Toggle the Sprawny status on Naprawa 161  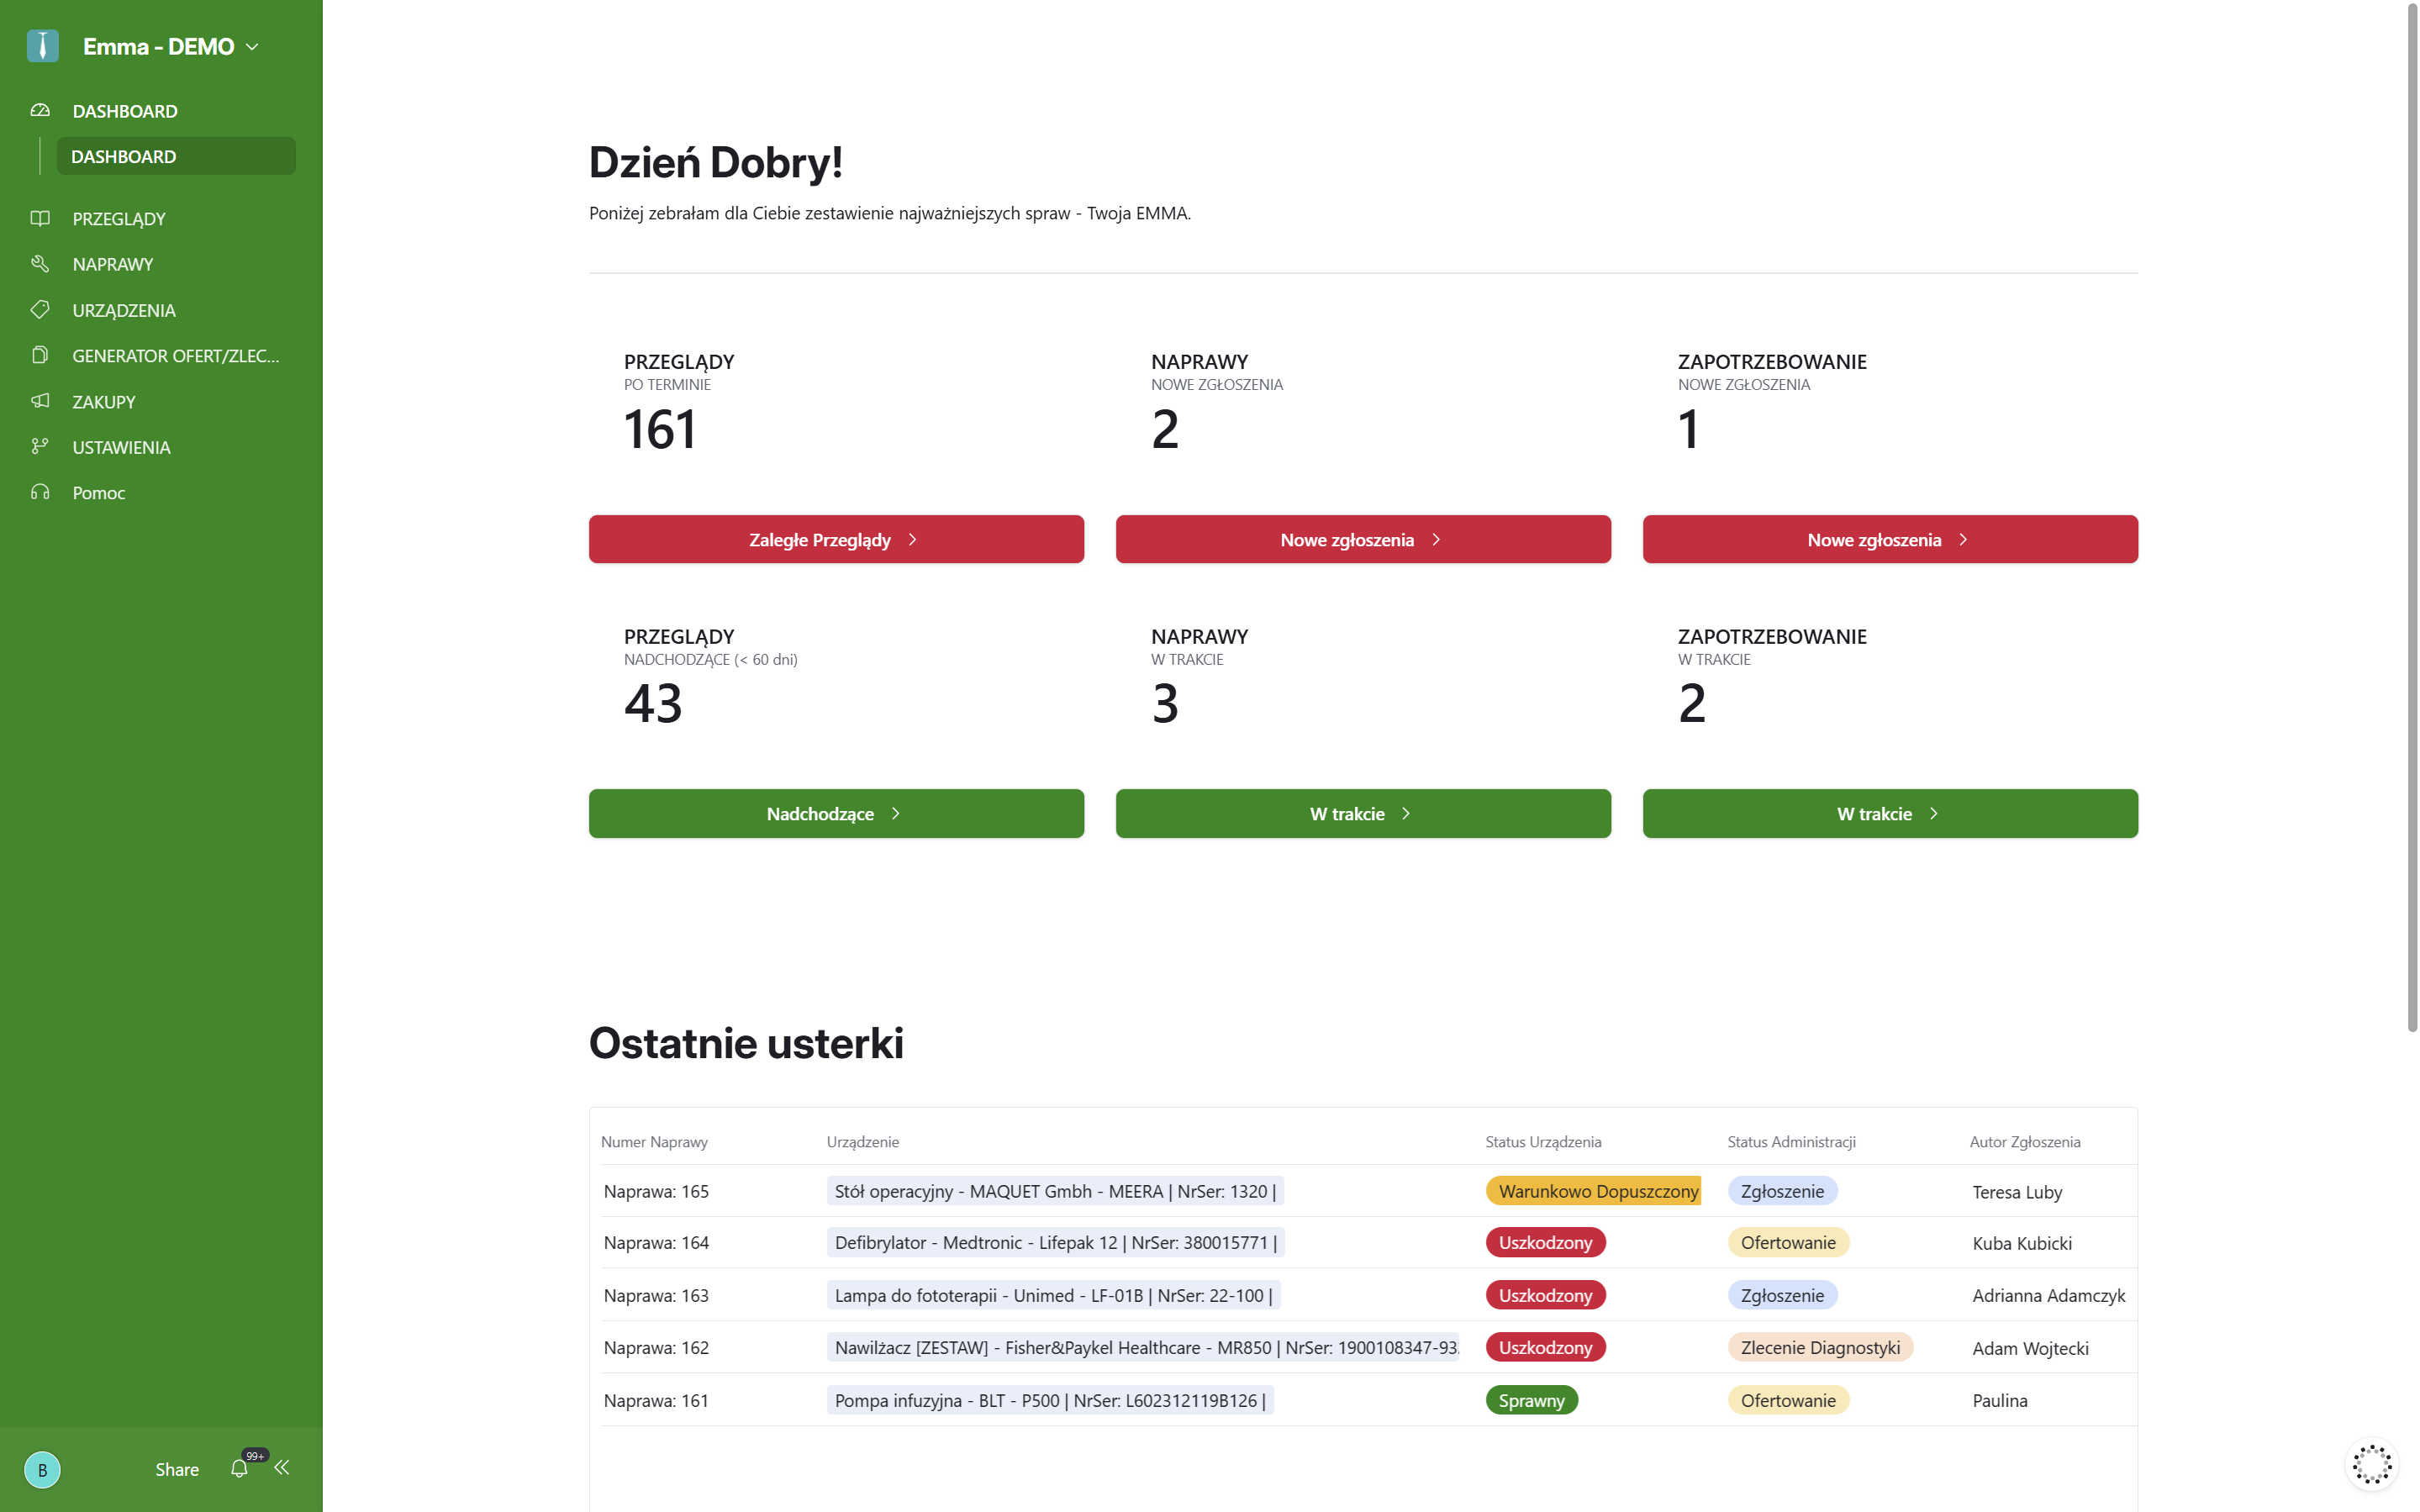1532,1400
